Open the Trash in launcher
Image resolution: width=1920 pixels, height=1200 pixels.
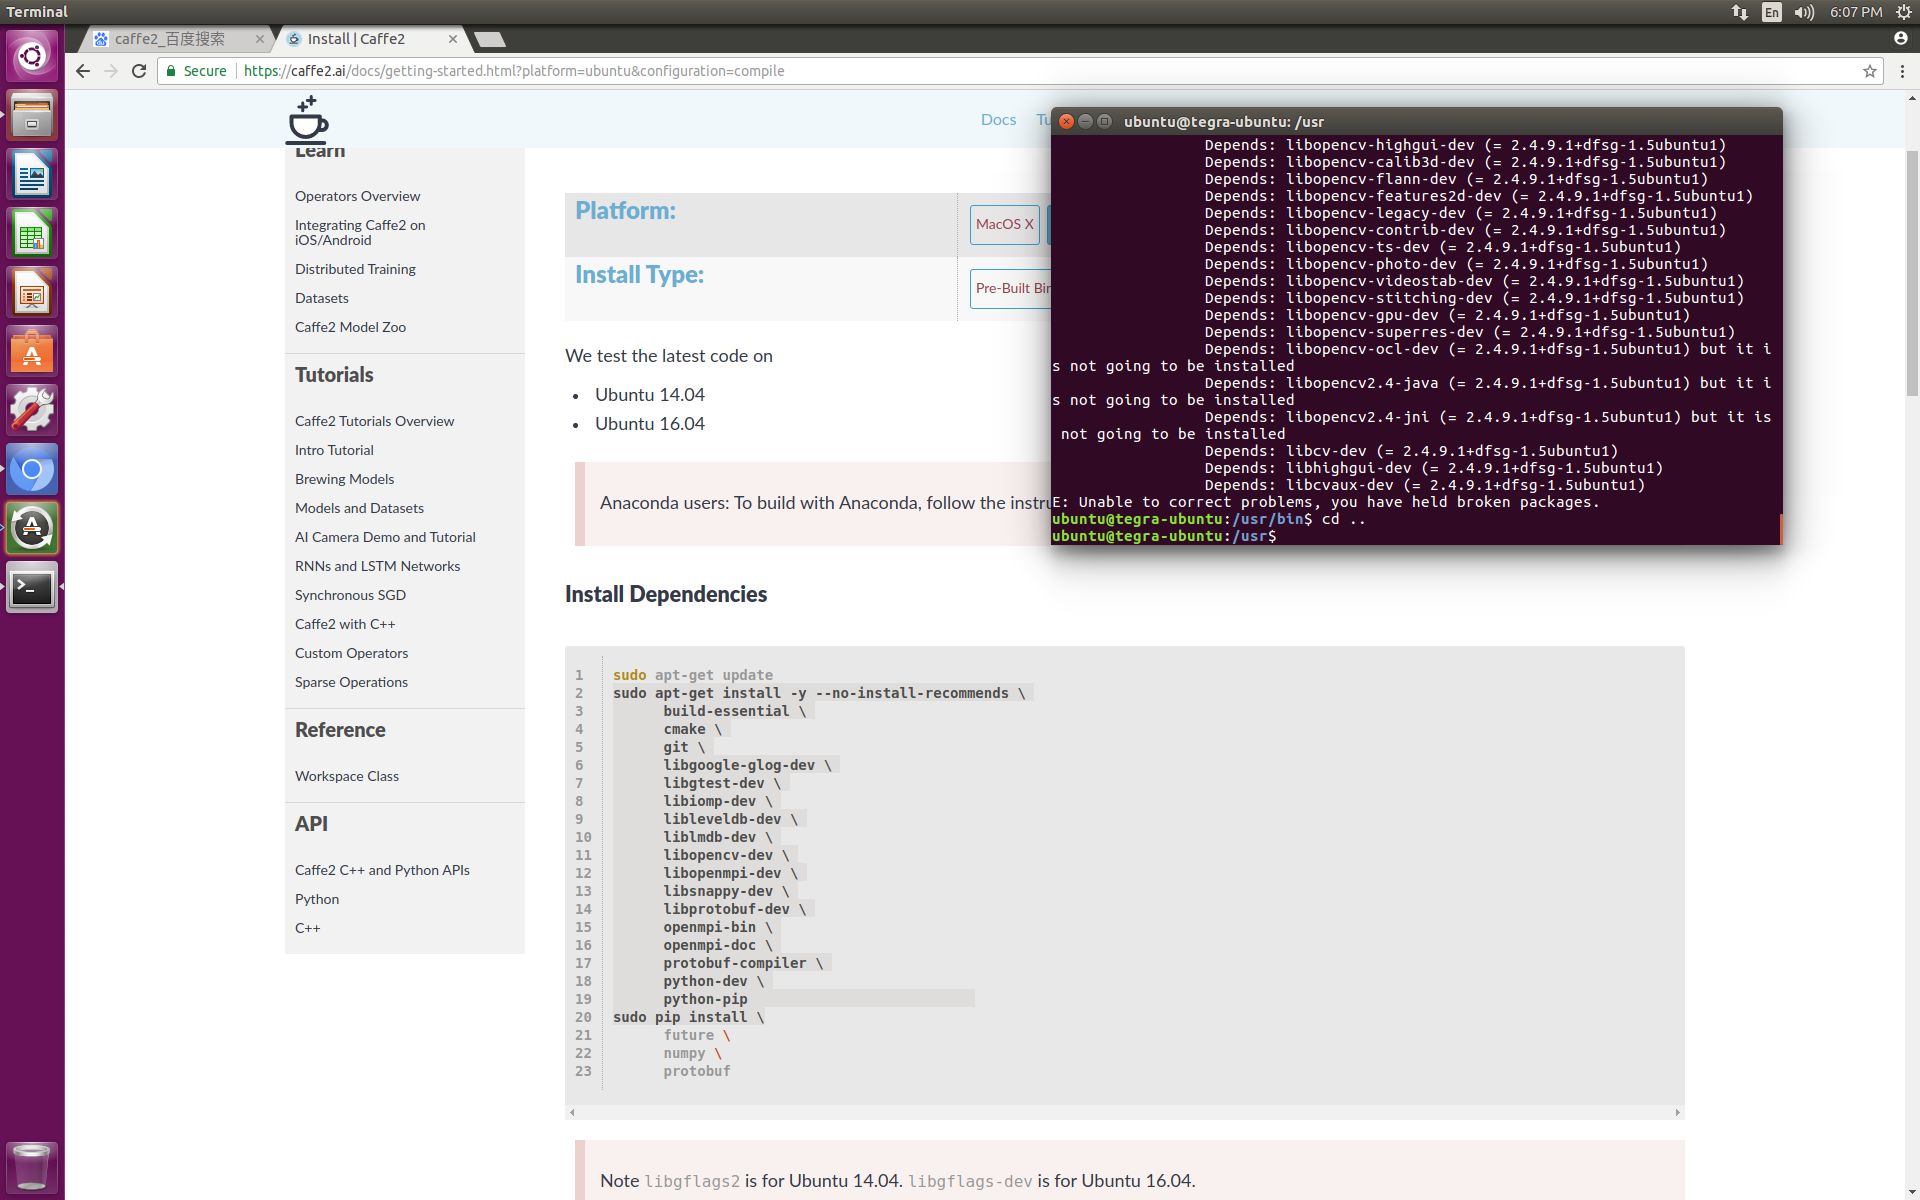click(x=32, y=1166)
